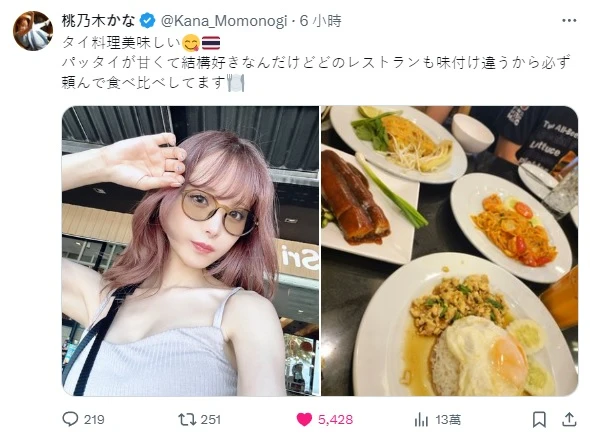Viewport: 590px width, 440px height.
Task: Click the blue verified badge
Action: (x=148, y=21)
